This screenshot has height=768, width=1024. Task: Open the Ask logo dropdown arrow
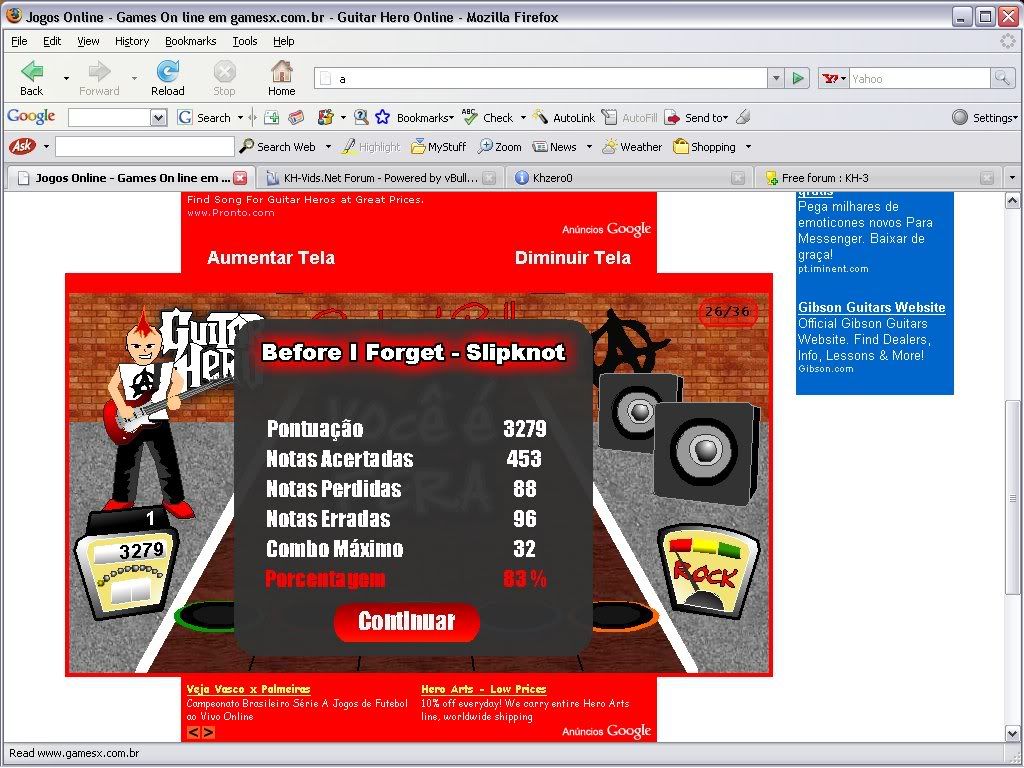(46, 146)
